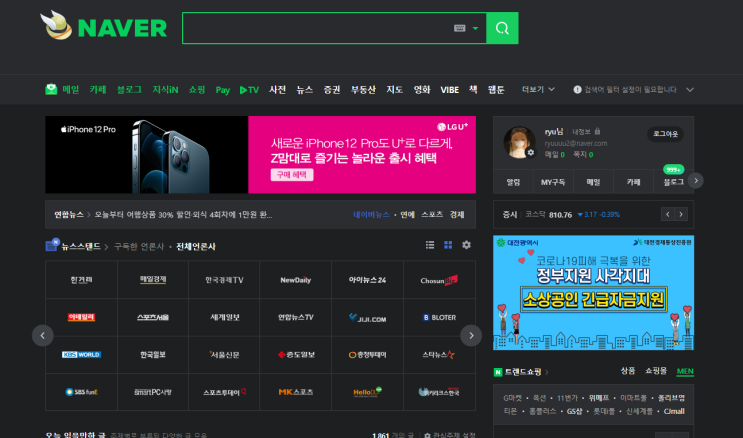Open the MK스포츠 press tile

[296, 392]
